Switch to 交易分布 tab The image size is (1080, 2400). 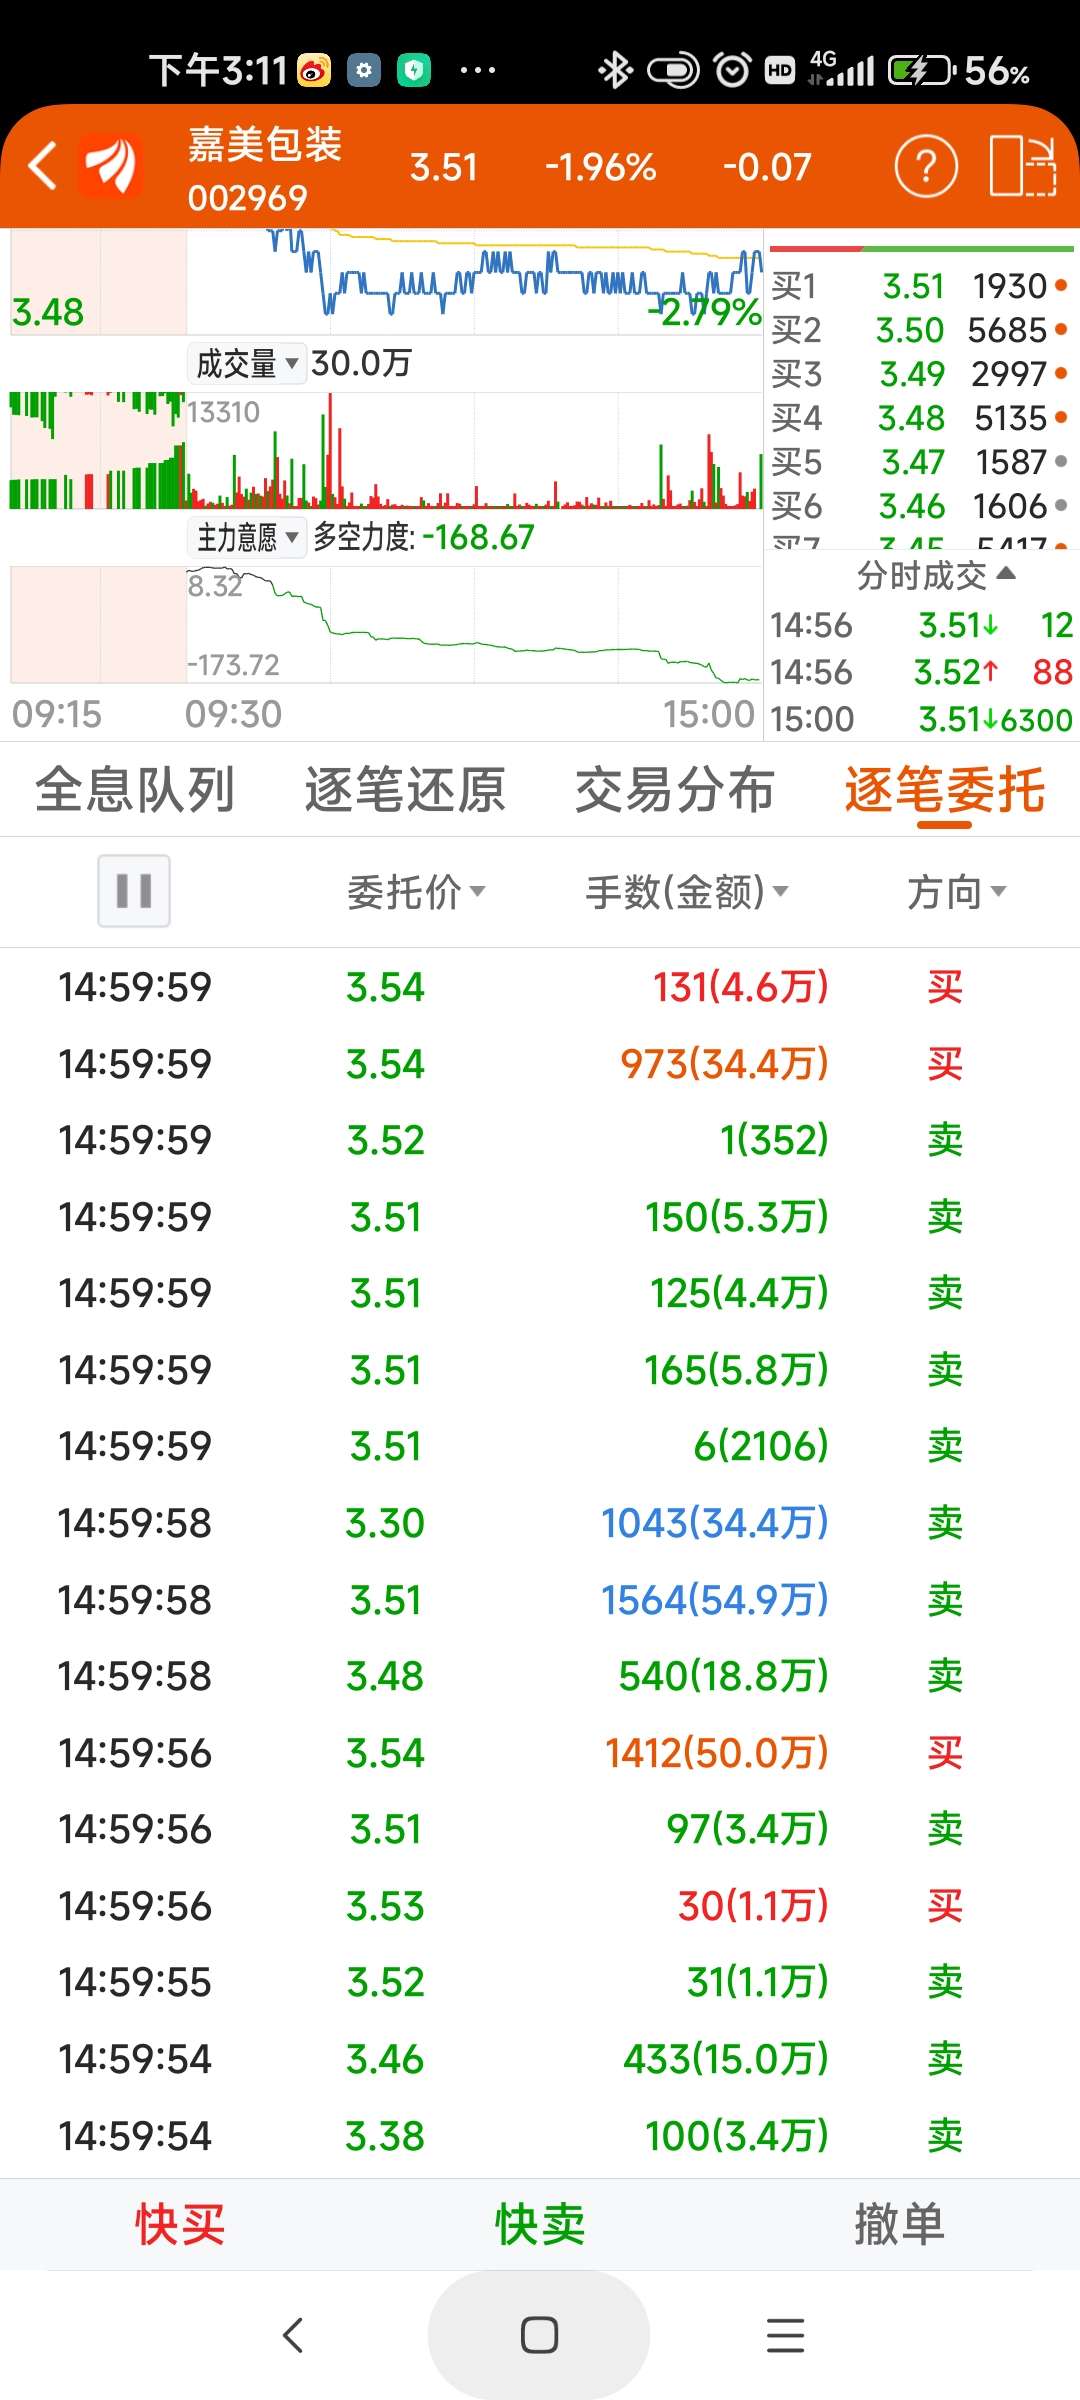pyautogui.click(x=675, y=790)
